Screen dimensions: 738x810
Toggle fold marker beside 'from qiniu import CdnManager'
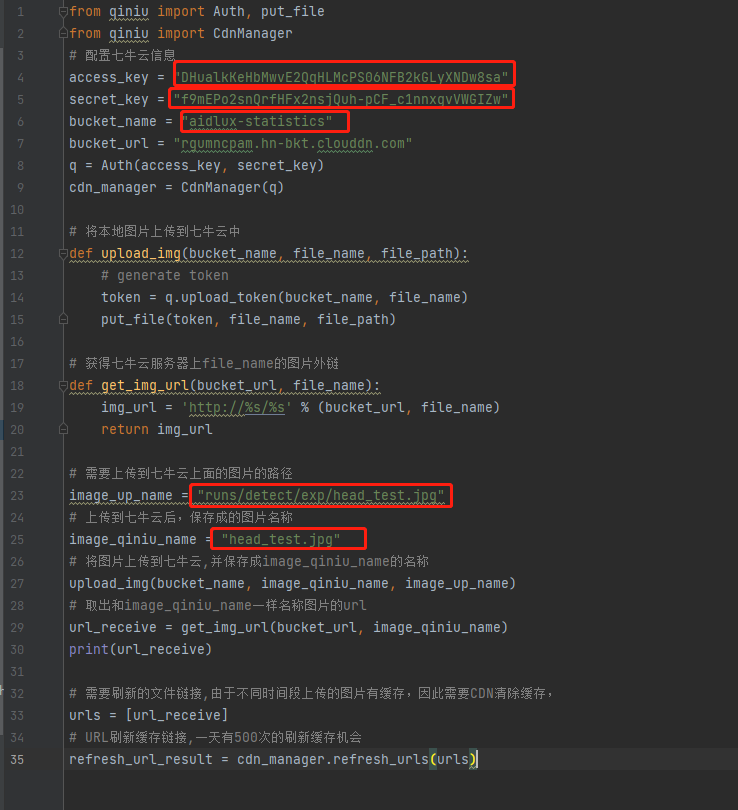coord(63,34)
